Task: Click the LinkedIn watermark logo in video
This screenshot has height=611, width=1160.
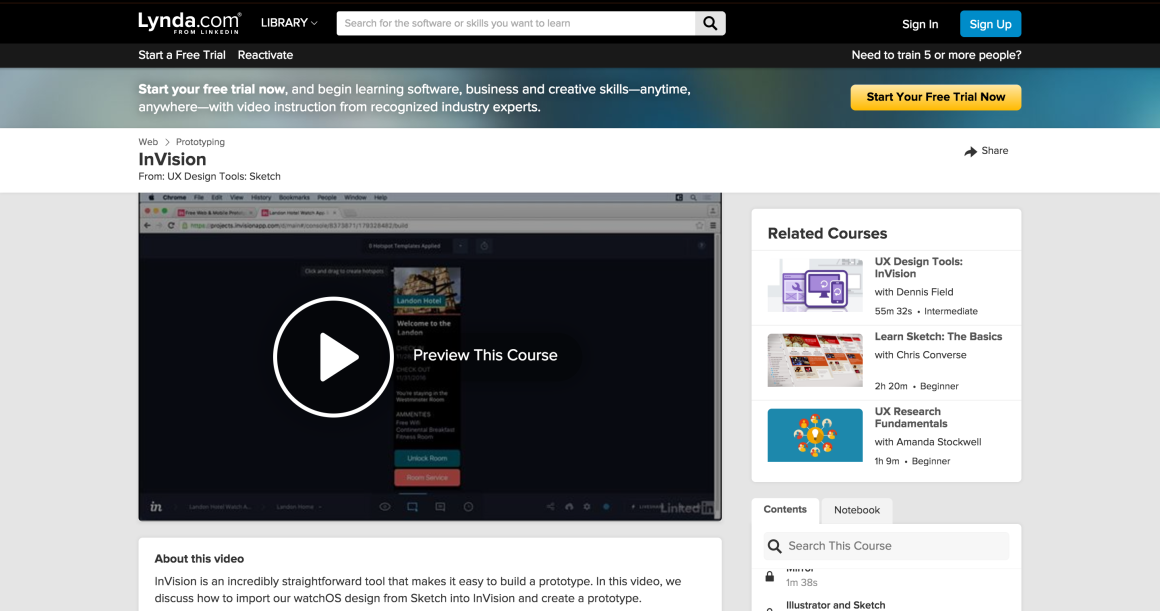Action: (687, 507)
